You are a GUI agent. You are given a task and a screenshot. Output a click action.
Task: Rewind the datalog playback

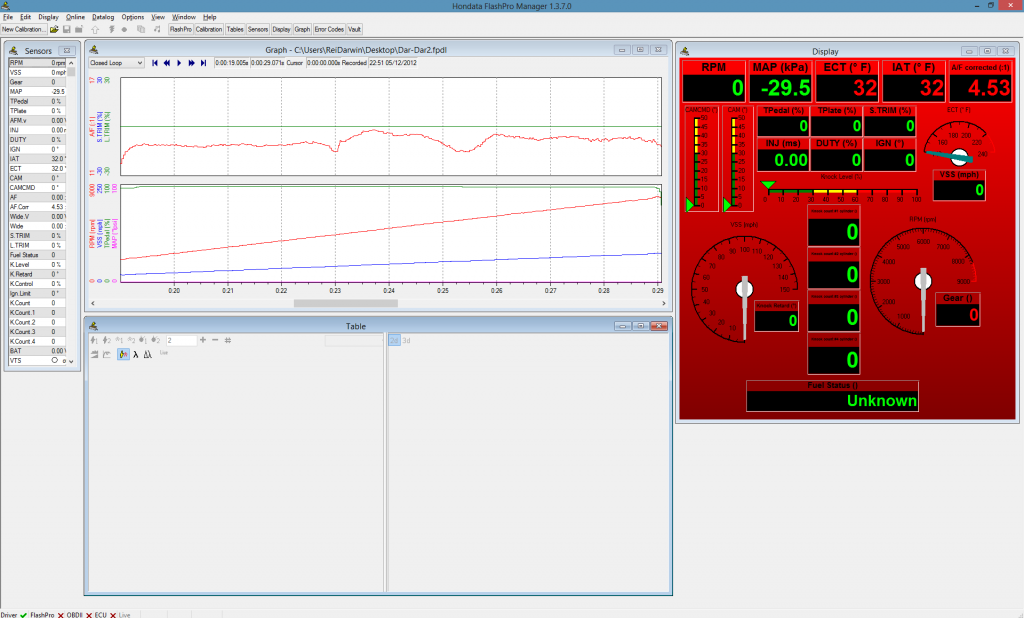click(167, 63)
